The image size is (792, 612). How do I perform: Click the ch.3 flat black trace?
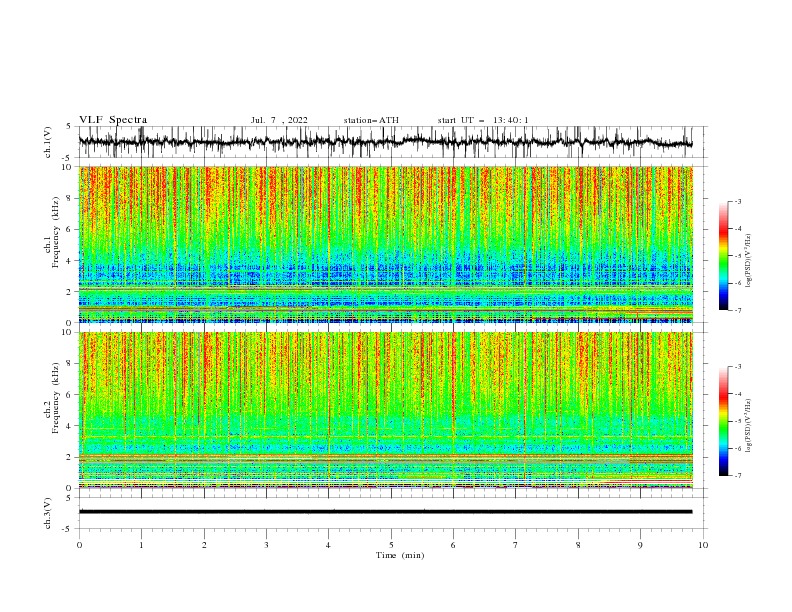click(386, 512)
